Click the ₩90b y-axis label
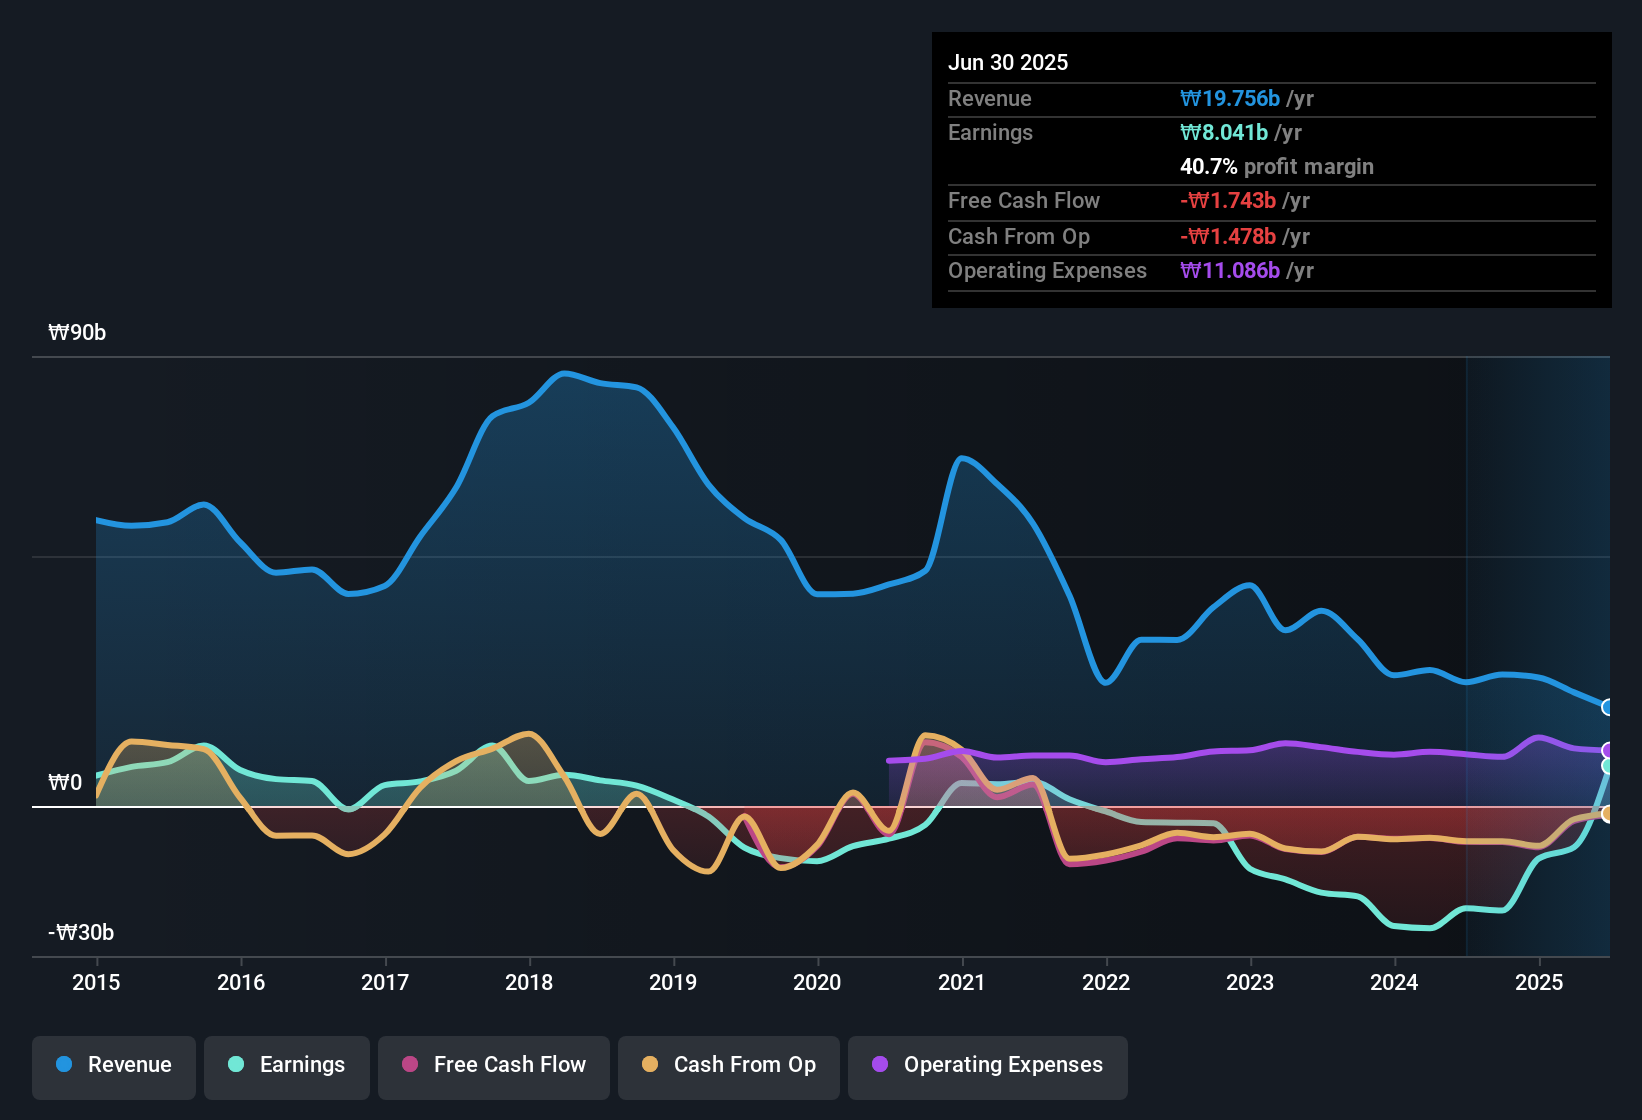Viewport: 1642px width, 1120px height. 77,332
